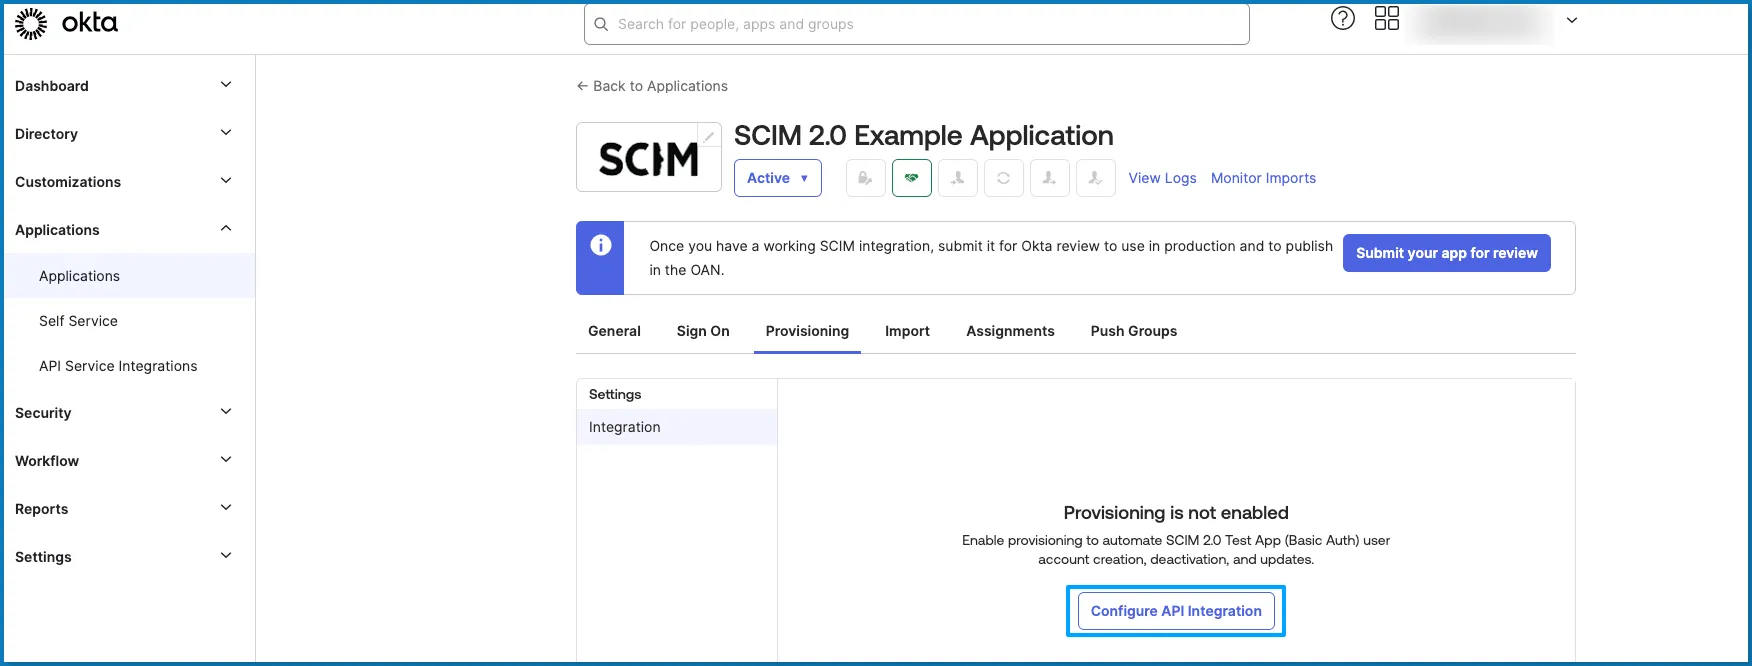Click the circular sync arrows icon
This screenshot has width=1752, height=666.
click(1003, 178)
